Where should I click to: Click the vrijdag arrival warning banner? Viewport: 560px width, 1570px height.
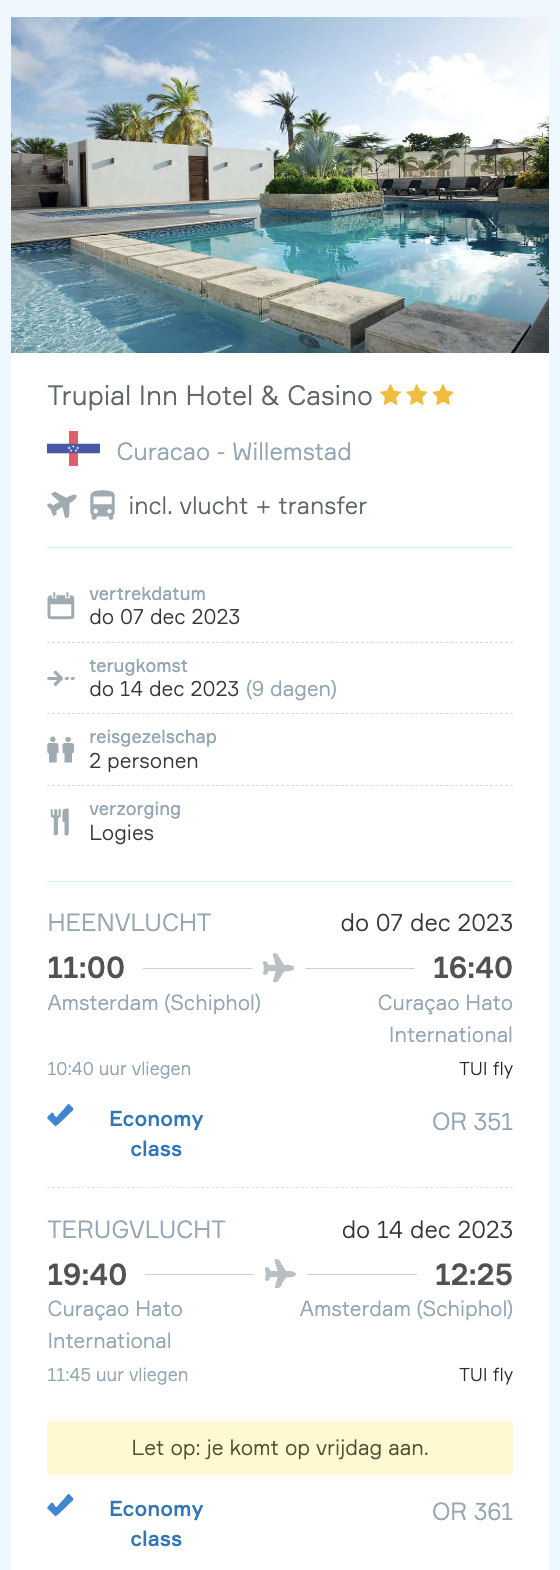(x=280, y=1448)
